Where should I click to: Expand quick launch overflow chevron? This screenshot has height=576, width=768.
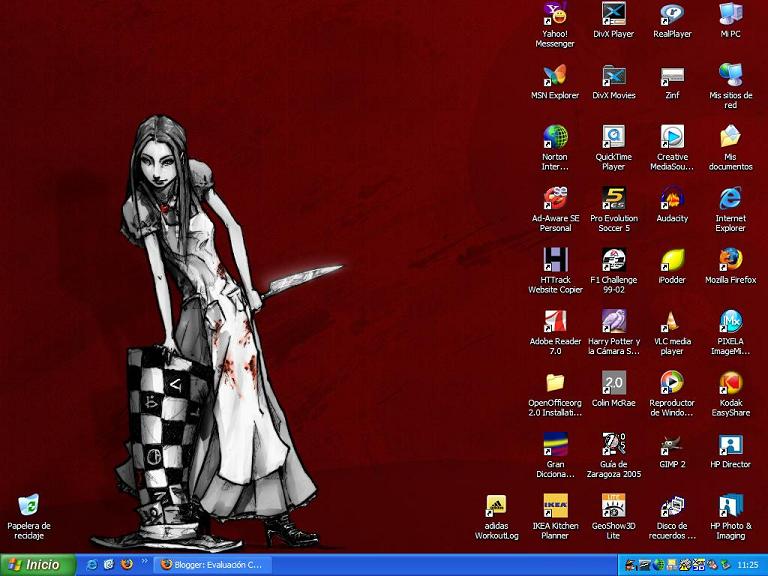(144, 561)
